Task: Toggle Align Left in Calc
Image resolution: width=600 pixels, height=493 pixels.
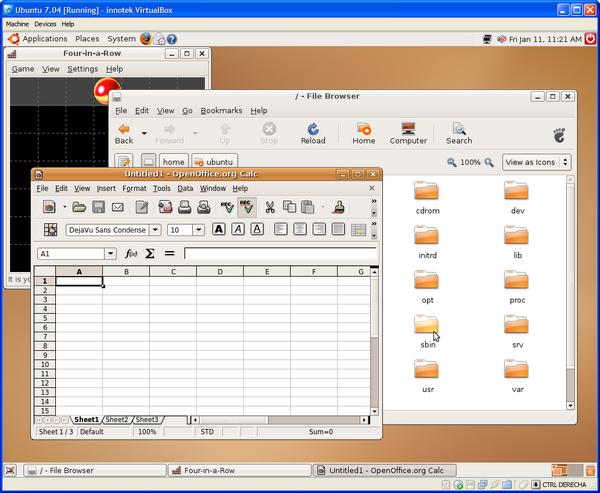Action: coord(280,229)
